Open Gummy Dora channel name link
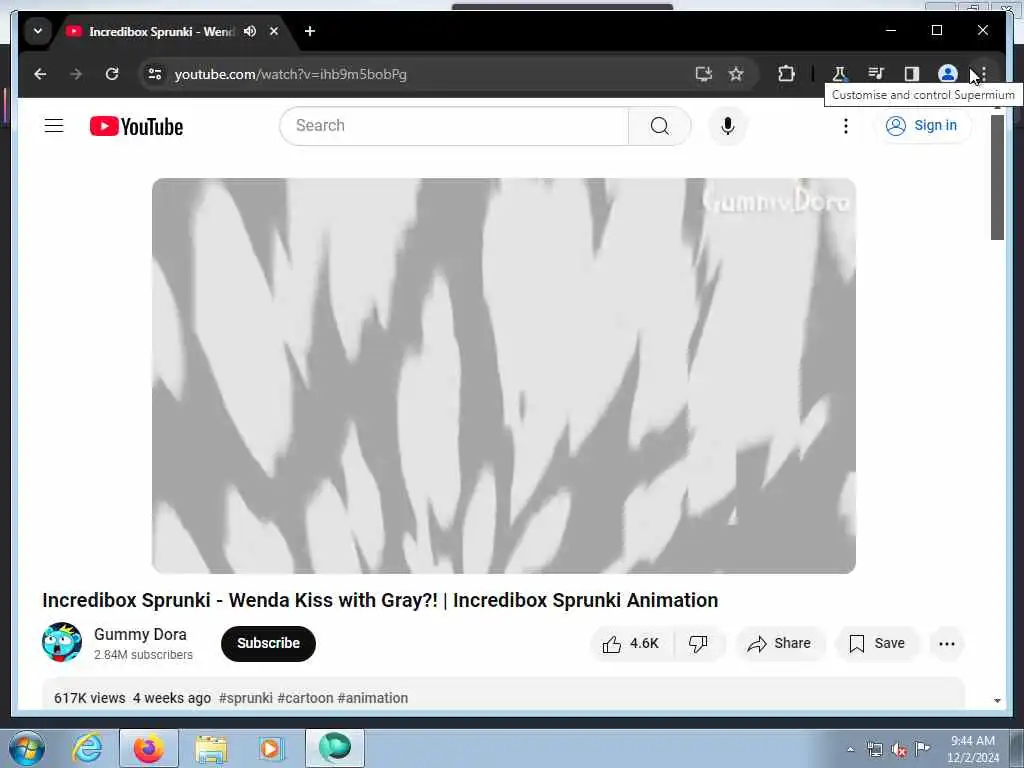 [140, 634]
